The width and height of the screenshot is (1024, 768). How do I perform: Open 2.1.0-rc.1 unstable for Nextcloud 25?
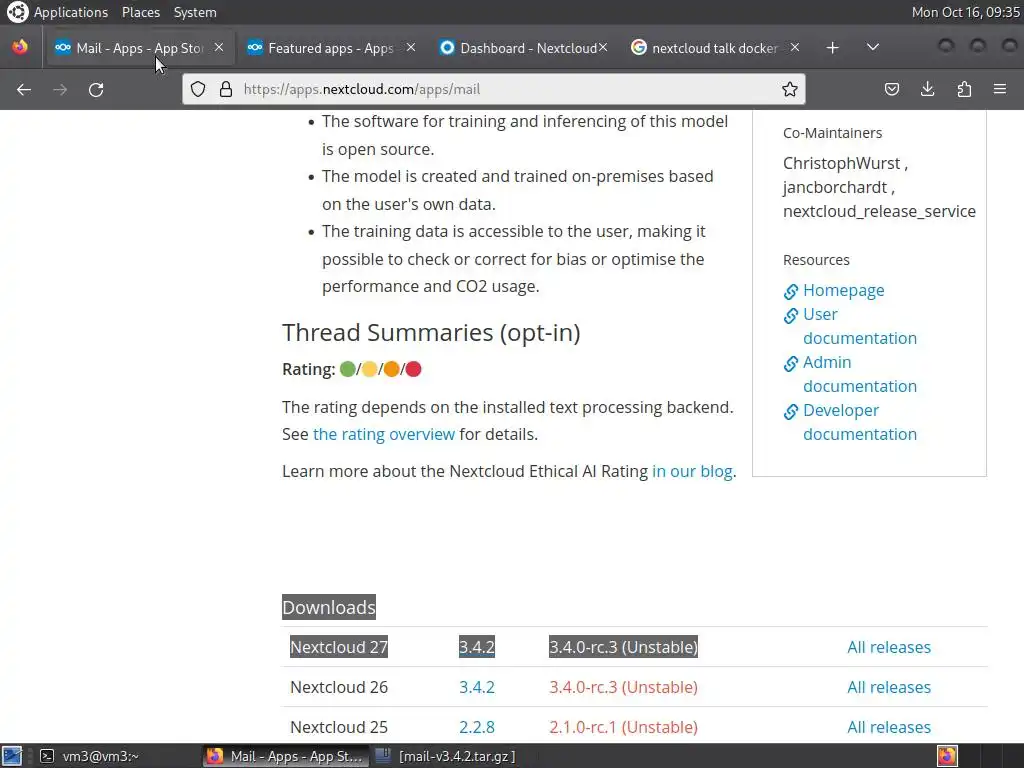(x=623, y=727)
